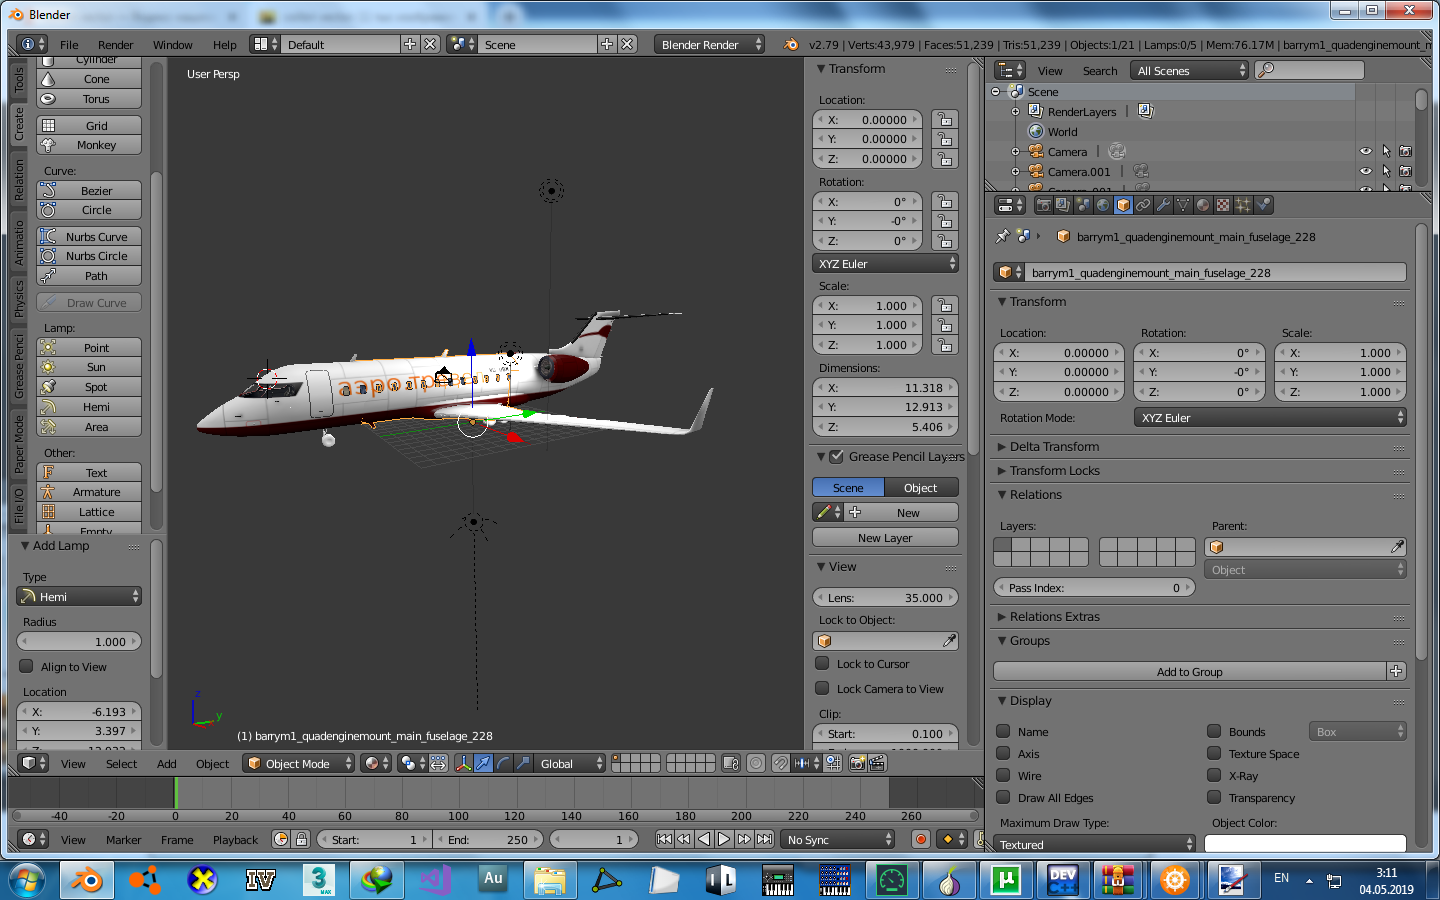Image resolution: width=1440 pixels, height=900 pixels.
Task: Enable the Wire display checkbox
Action: [1003, 775]
